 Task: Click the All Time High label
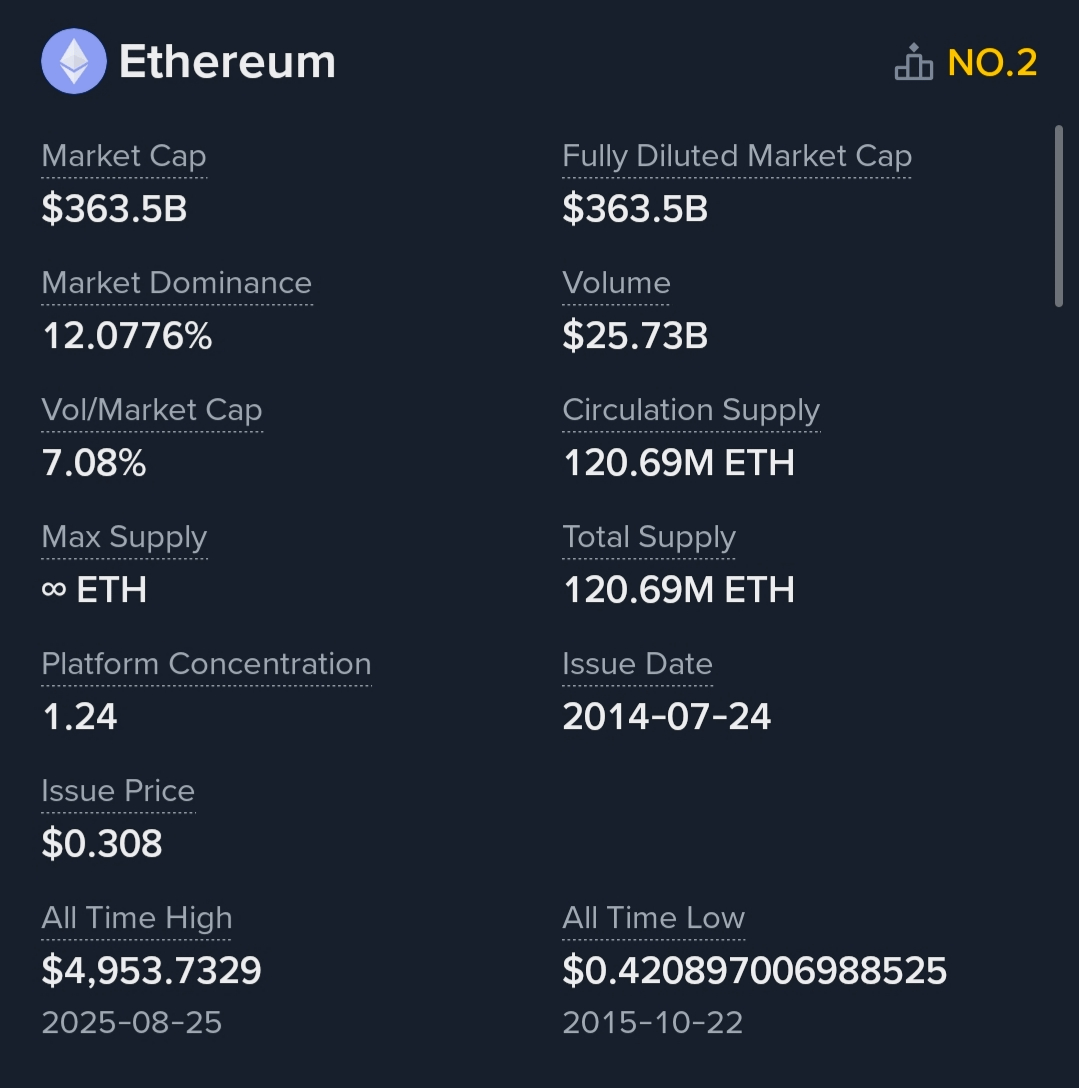pos(137,918)
